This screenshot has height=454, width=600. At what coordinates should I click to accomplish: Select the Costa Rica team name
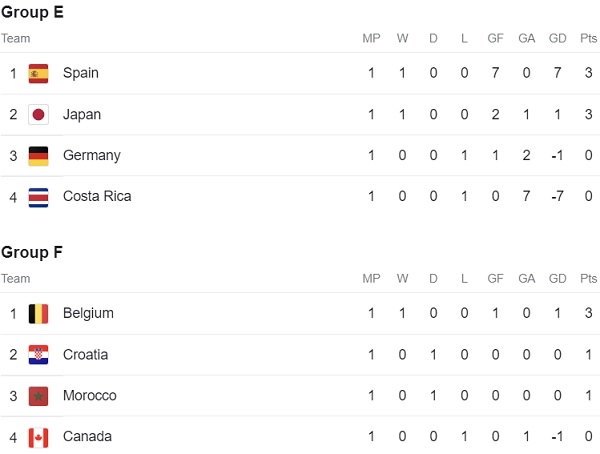pos(97,196)
